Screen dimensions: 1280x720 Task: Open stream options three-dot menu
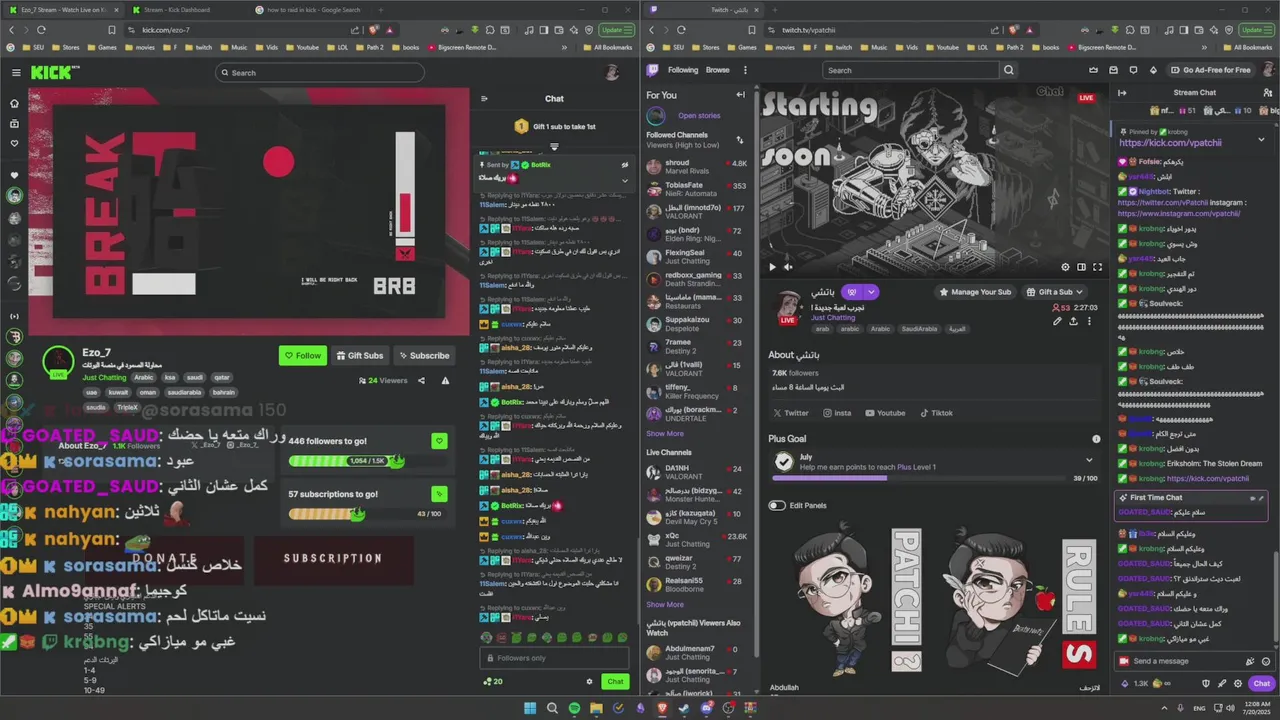pos(1089,321)
